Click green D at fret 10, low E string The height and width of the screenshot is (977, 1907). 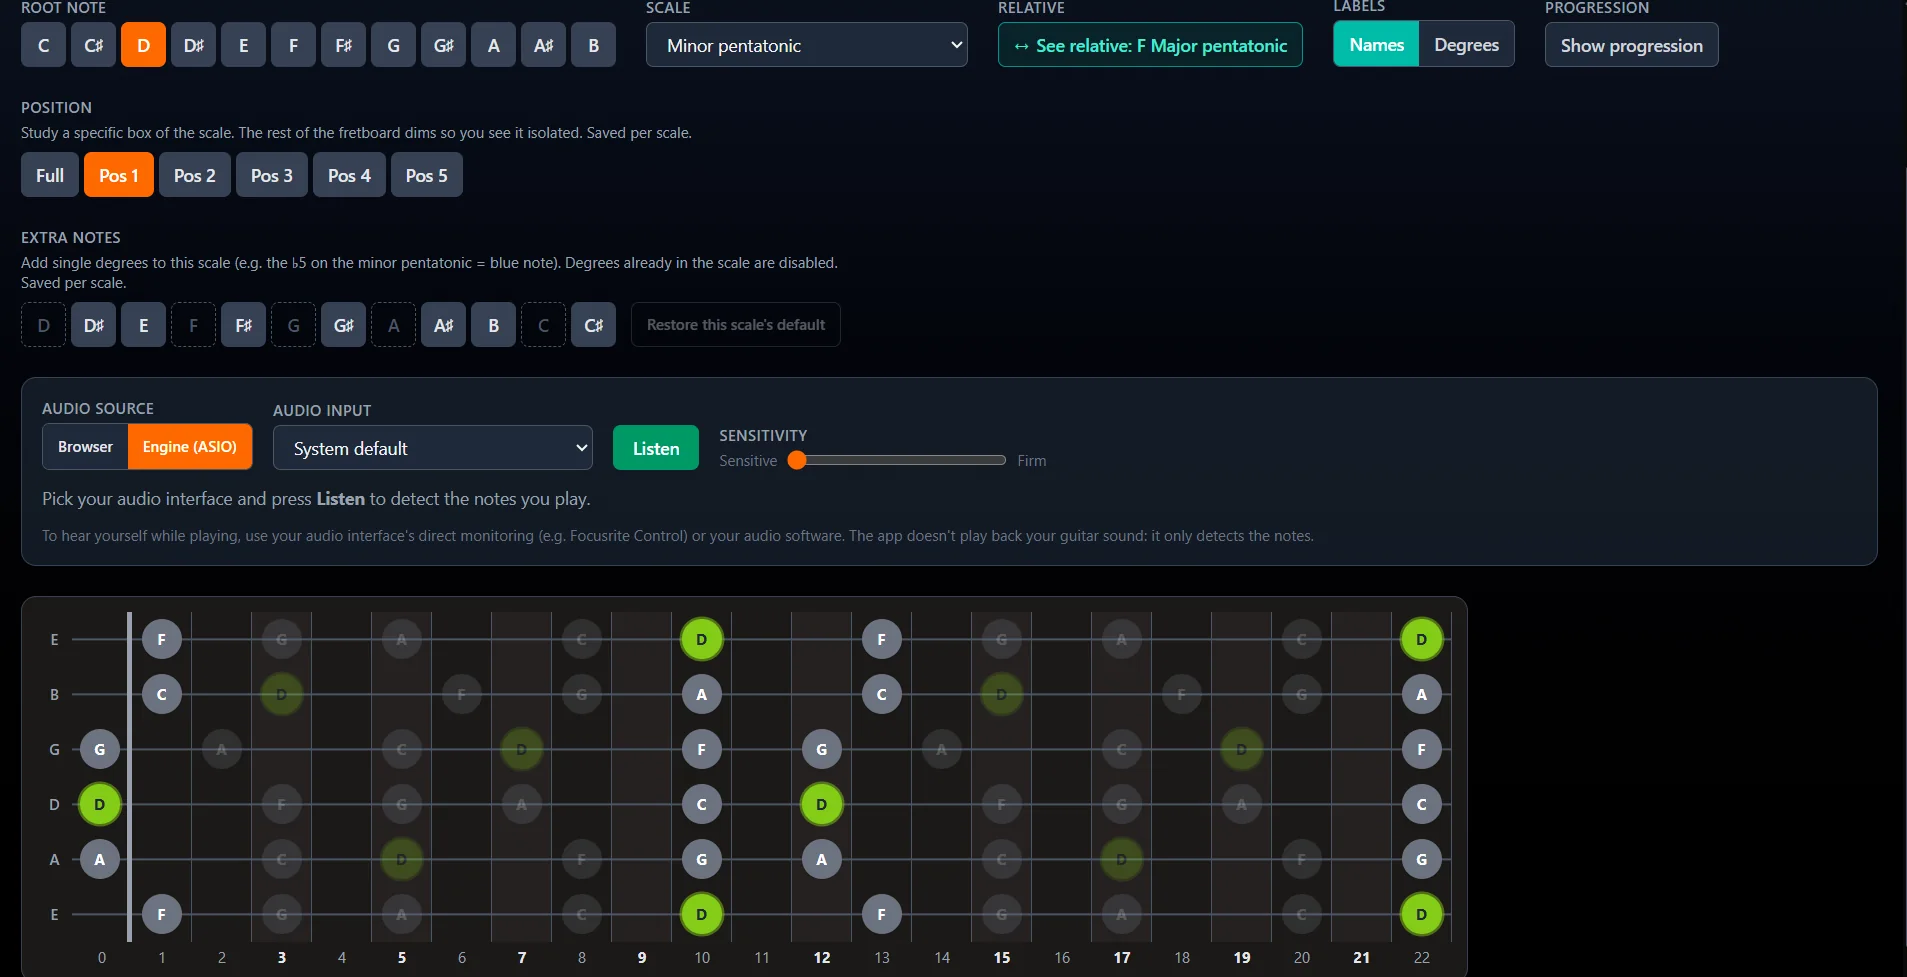click(x=701, y=914)
